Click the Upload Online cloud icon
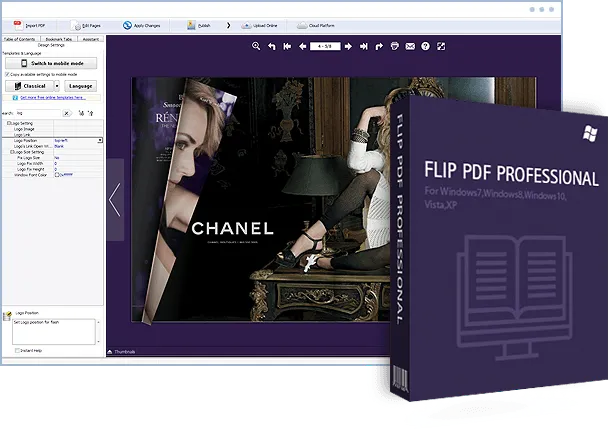612x442 pixels. 246,26
